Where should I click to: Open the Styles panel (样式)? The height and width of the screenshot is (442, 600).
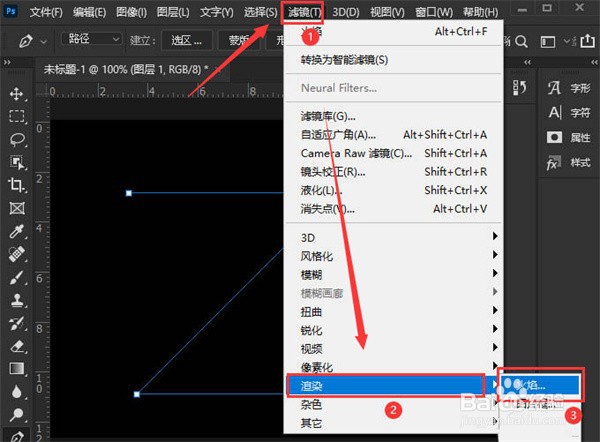pyautogui.click(x=569, y=163)
